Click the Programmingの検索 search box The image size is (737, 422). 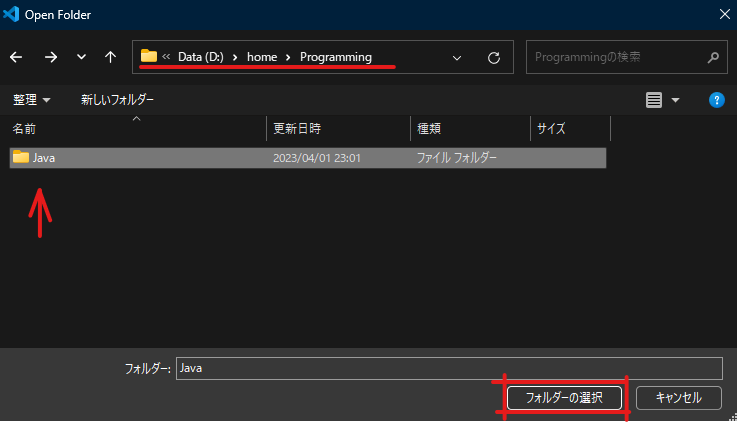[615, 58]
